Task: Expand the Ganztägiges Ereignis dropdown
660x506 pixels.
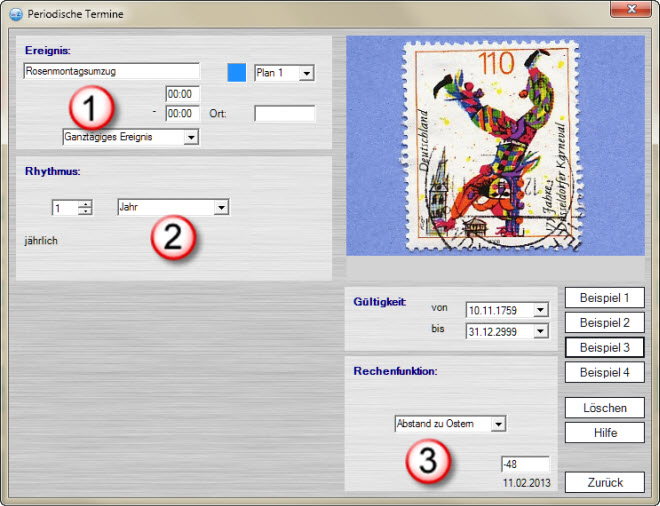Action: [191, 137]
